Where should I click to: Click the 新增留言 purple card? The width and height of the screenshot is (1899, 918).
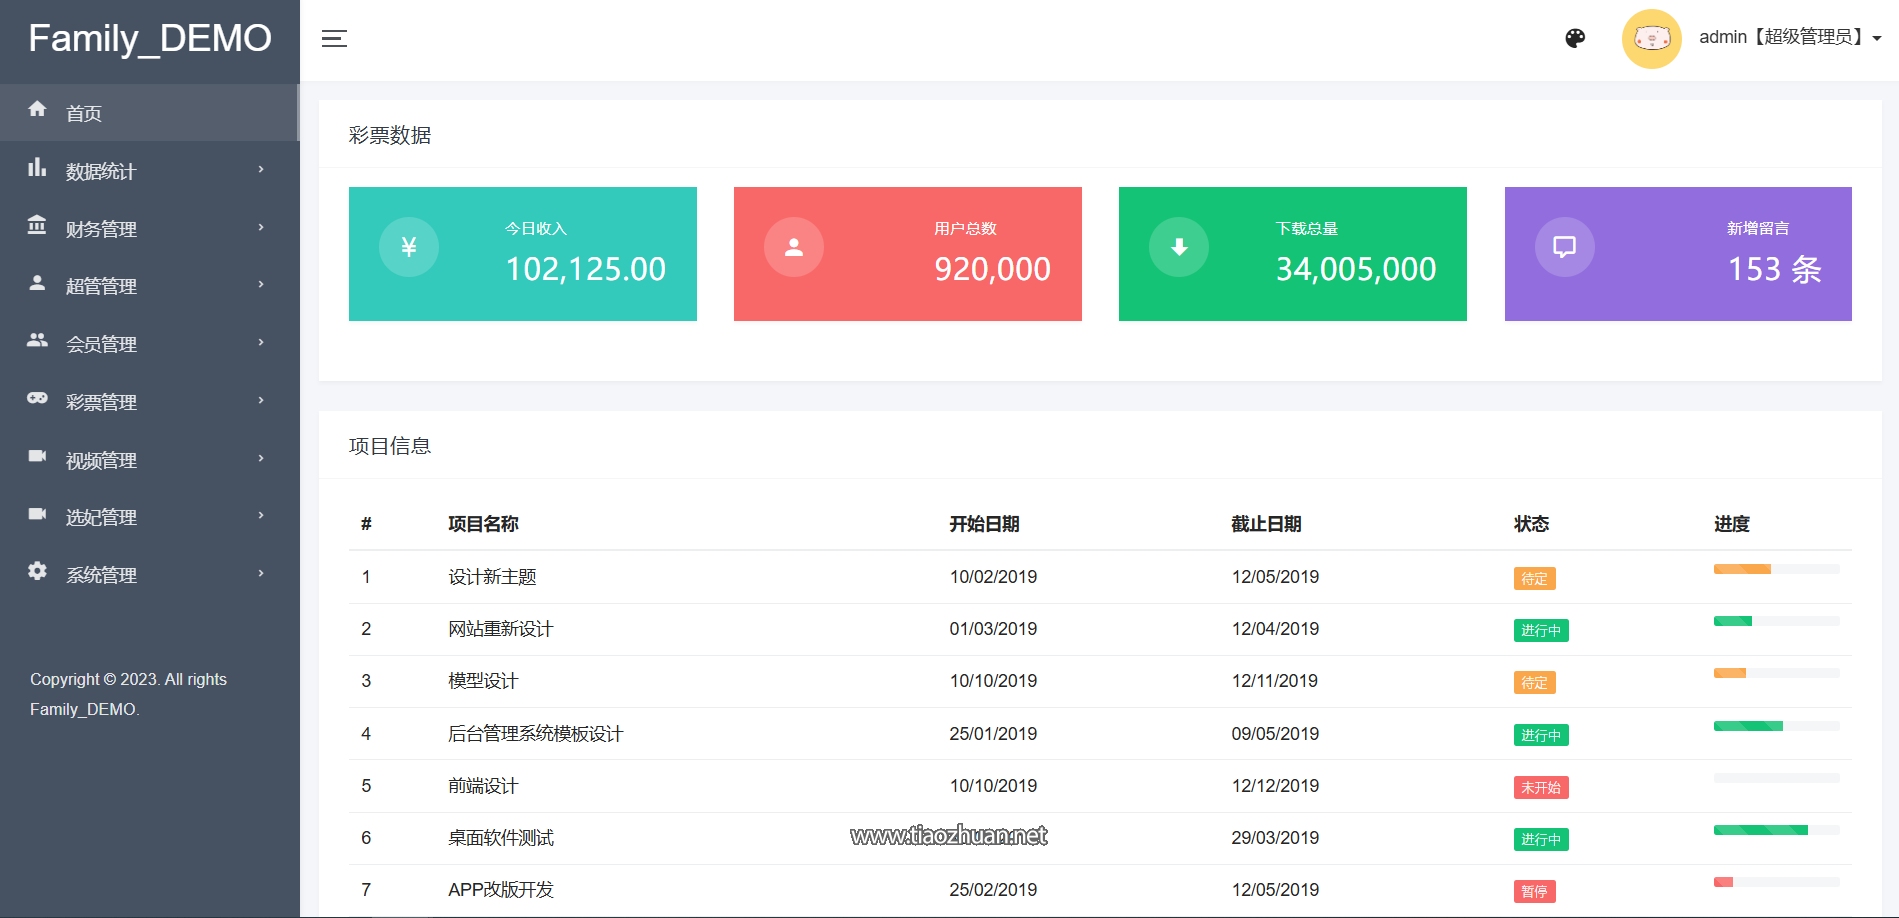point(1677,254)
